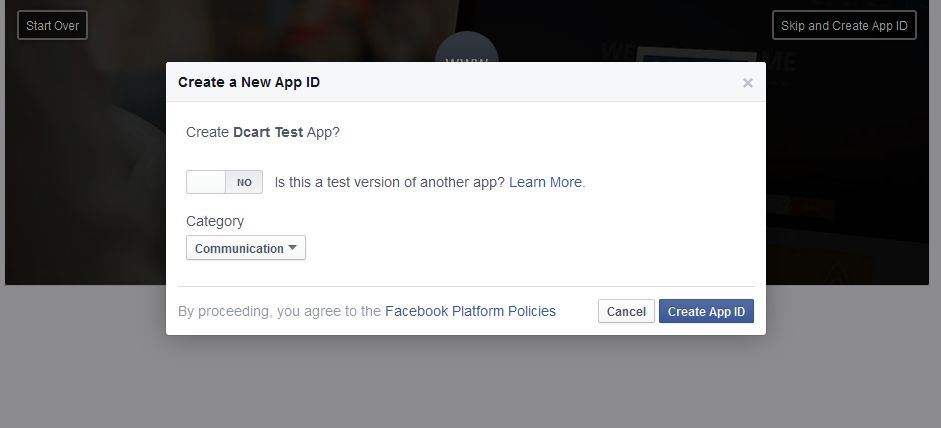Viewport: 941px width, 428px height.
Task: Click the WWW website platform icon
Action: [467, 50]
